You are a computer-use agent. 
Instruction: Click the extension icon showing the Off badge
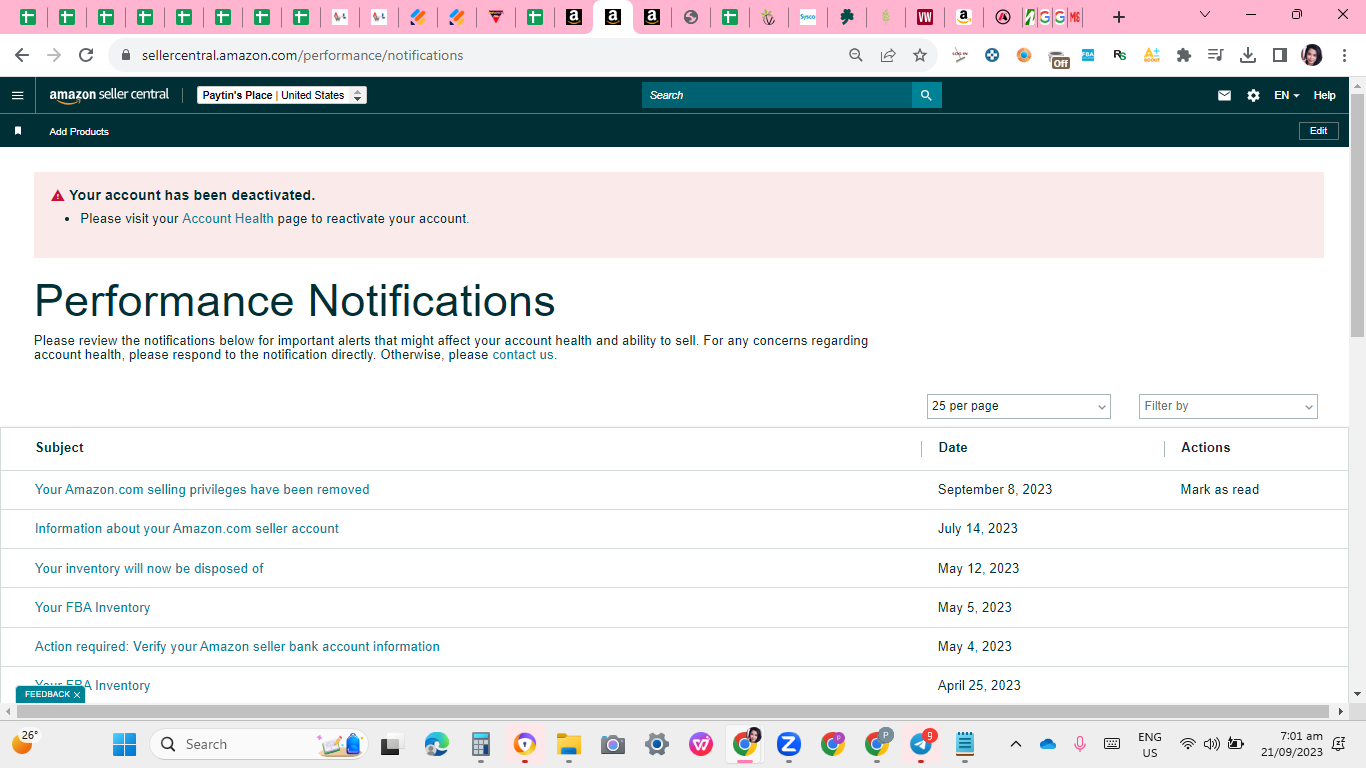(x=1058, y=57)
